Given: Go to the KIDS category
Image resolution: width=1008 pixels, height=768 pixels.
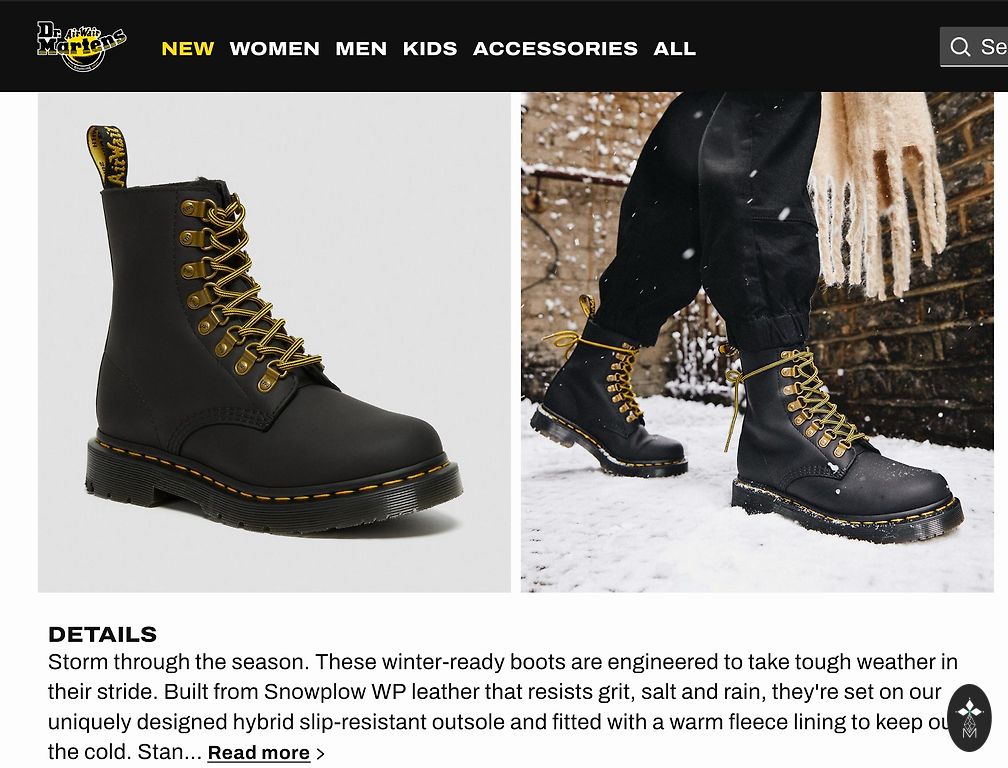Looking at the screenshot, I should (430, 48).
